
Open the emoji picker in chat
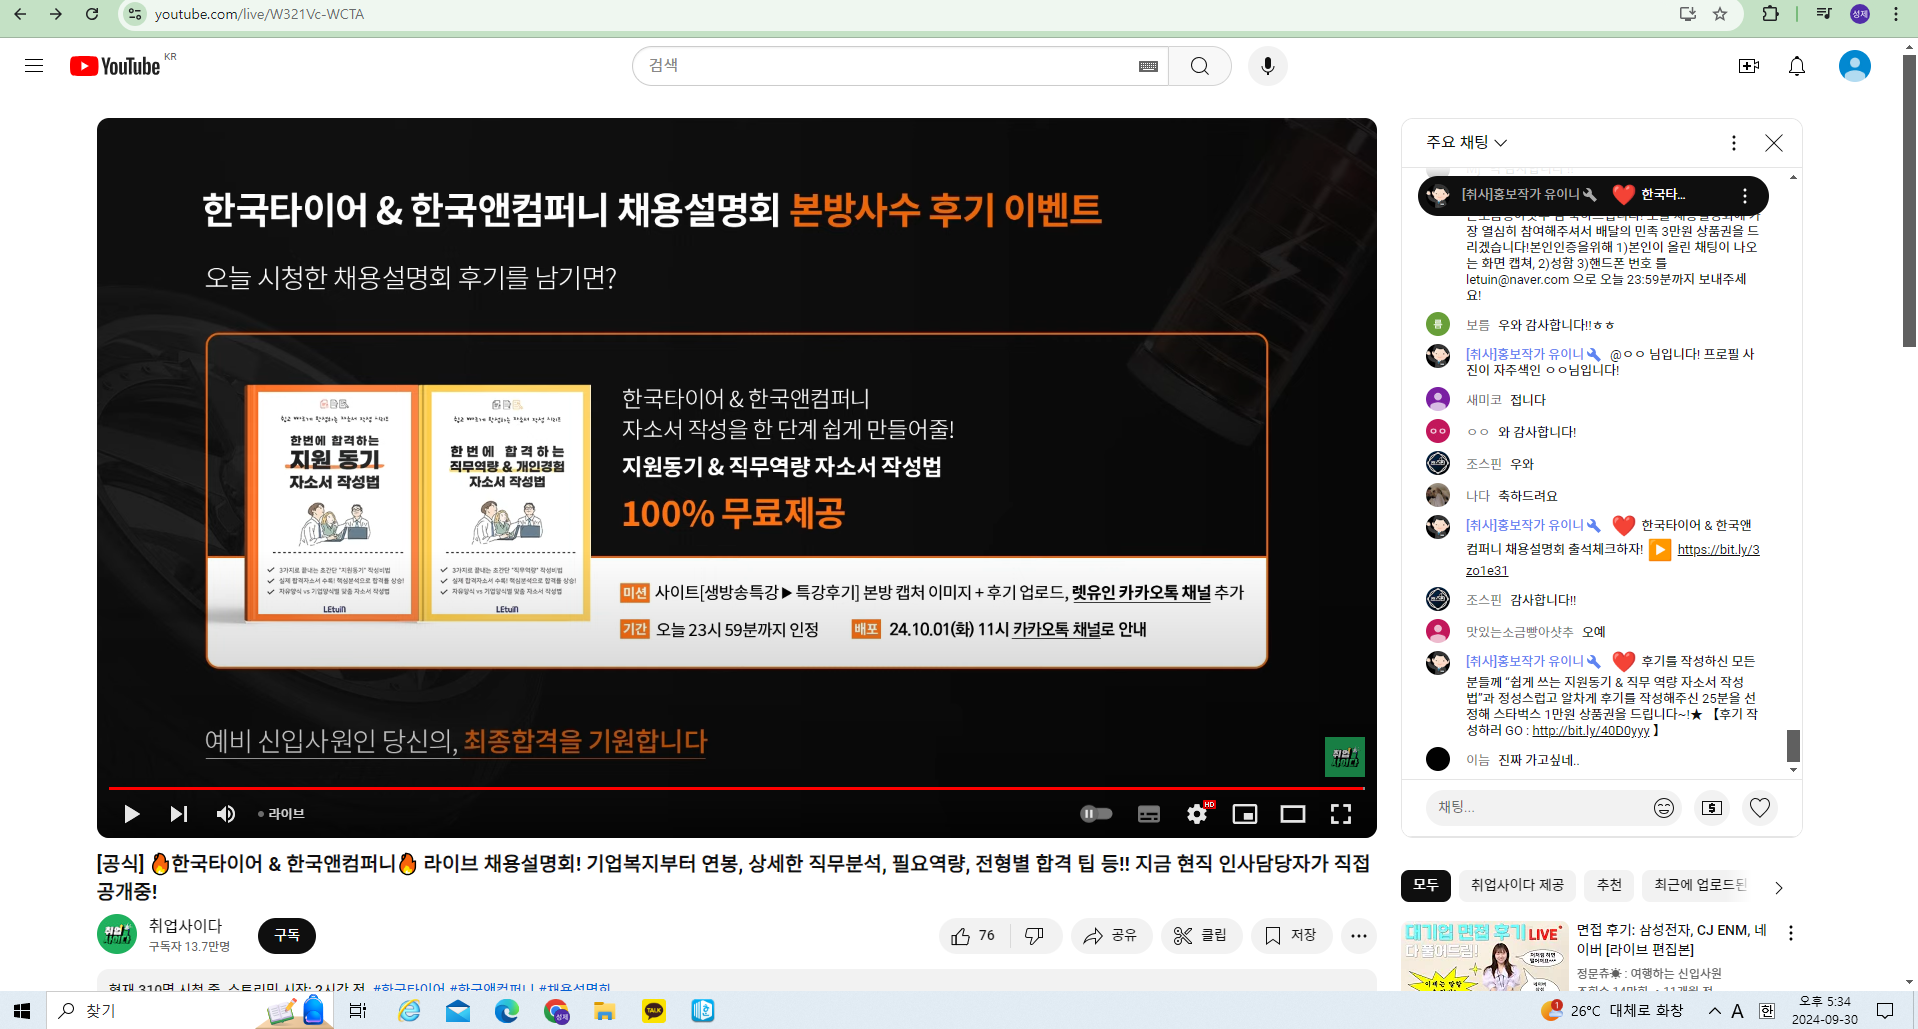1663,808
